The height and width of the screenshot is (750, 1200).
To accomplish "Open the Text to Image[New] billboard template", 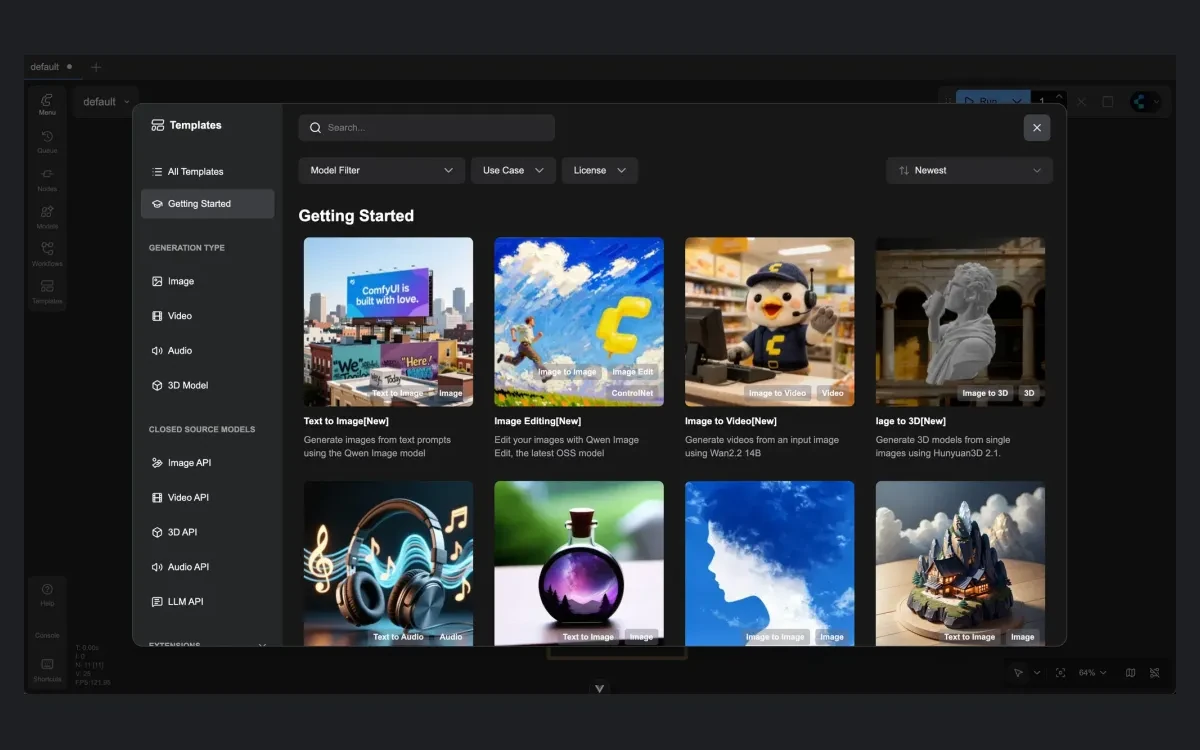I will (388, 322).
